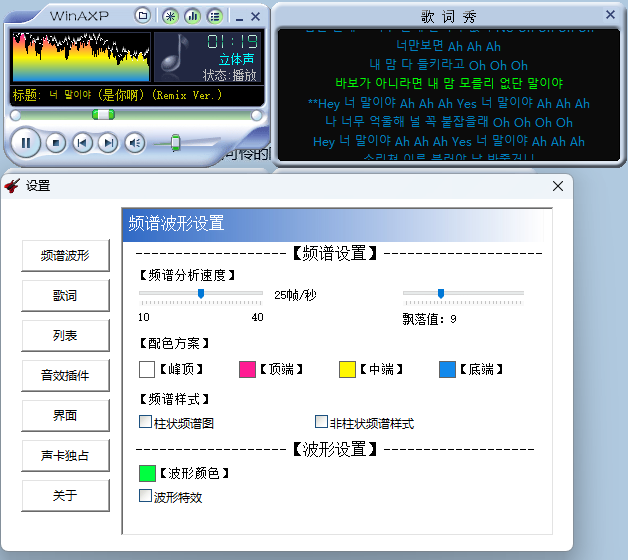628x560 pixels.
Task: Click the 25帧/秒 frame rate value
Action: (295, 295)
